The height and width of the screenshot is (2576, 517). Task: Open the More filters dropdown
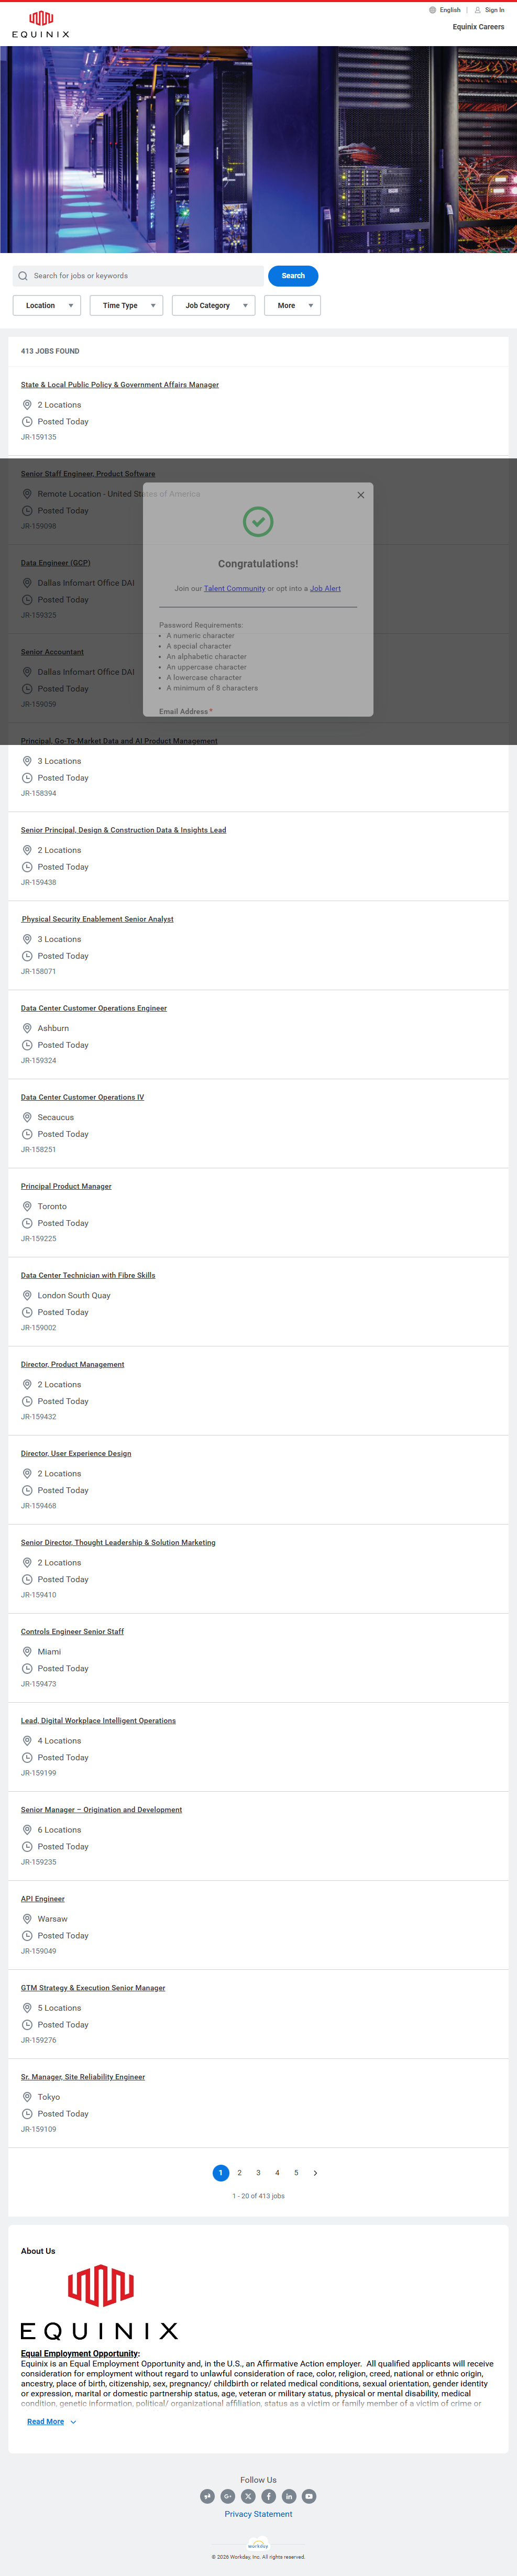pos(292,306)
